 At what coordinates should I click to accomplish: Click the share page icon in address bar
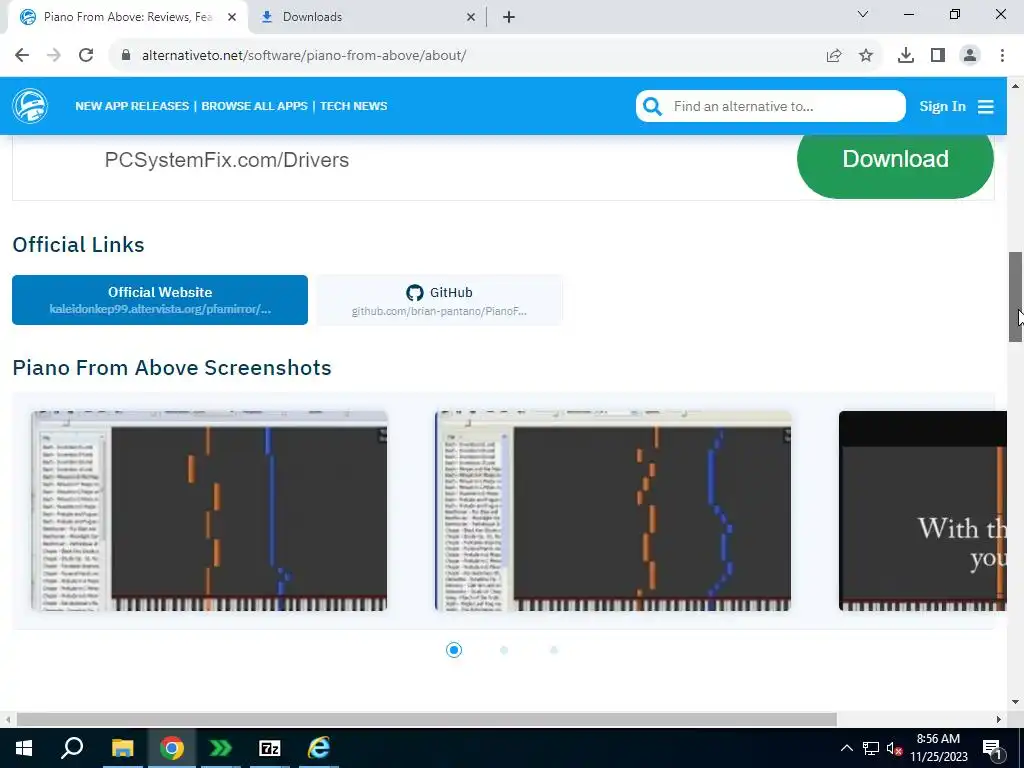(x=834, y=56)
